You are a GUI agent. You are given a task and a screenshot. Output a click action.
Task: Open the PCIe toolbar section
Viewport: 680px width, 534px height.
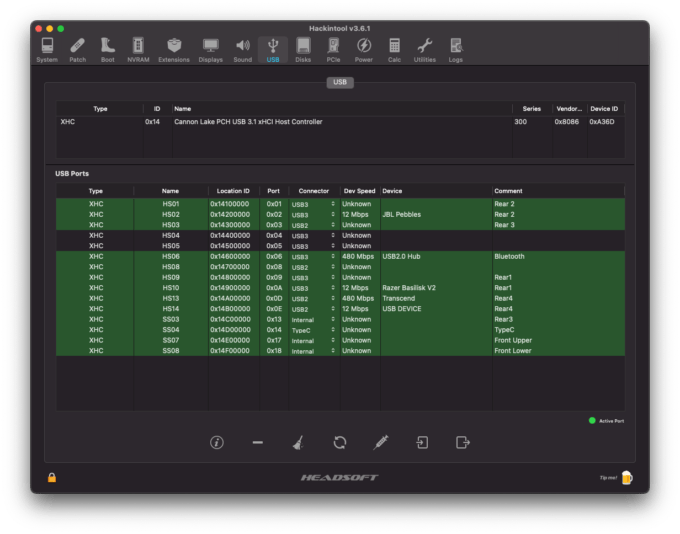(x=333, y=50)
